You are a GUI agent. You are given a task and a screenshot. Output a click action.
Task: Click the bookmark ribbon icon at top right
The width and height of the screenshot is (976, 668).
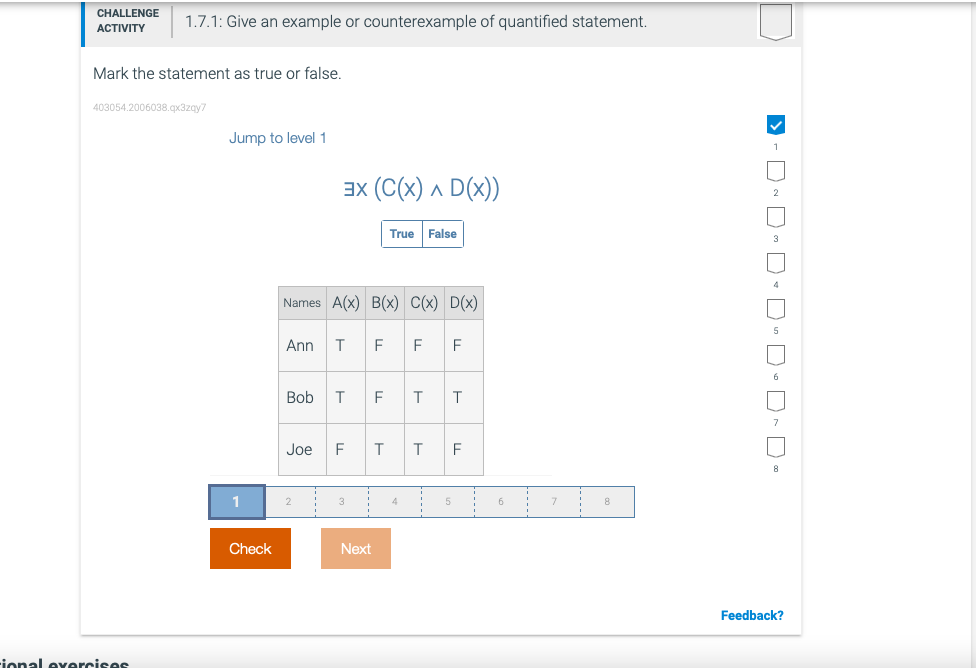(x=775, y=20)
